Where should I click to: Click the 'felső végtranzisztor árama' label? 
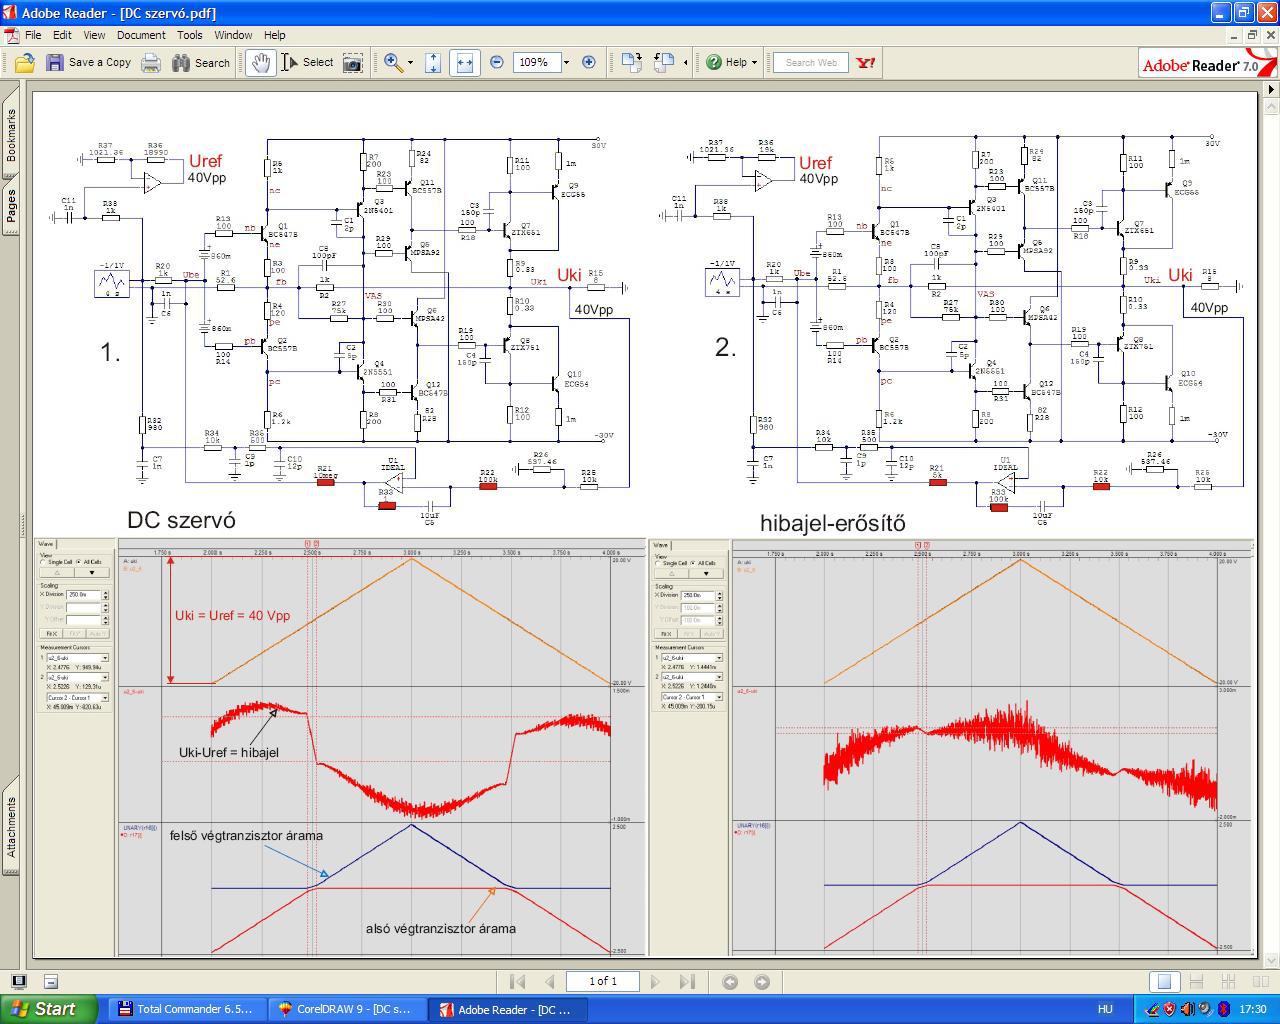pos(246,836)
